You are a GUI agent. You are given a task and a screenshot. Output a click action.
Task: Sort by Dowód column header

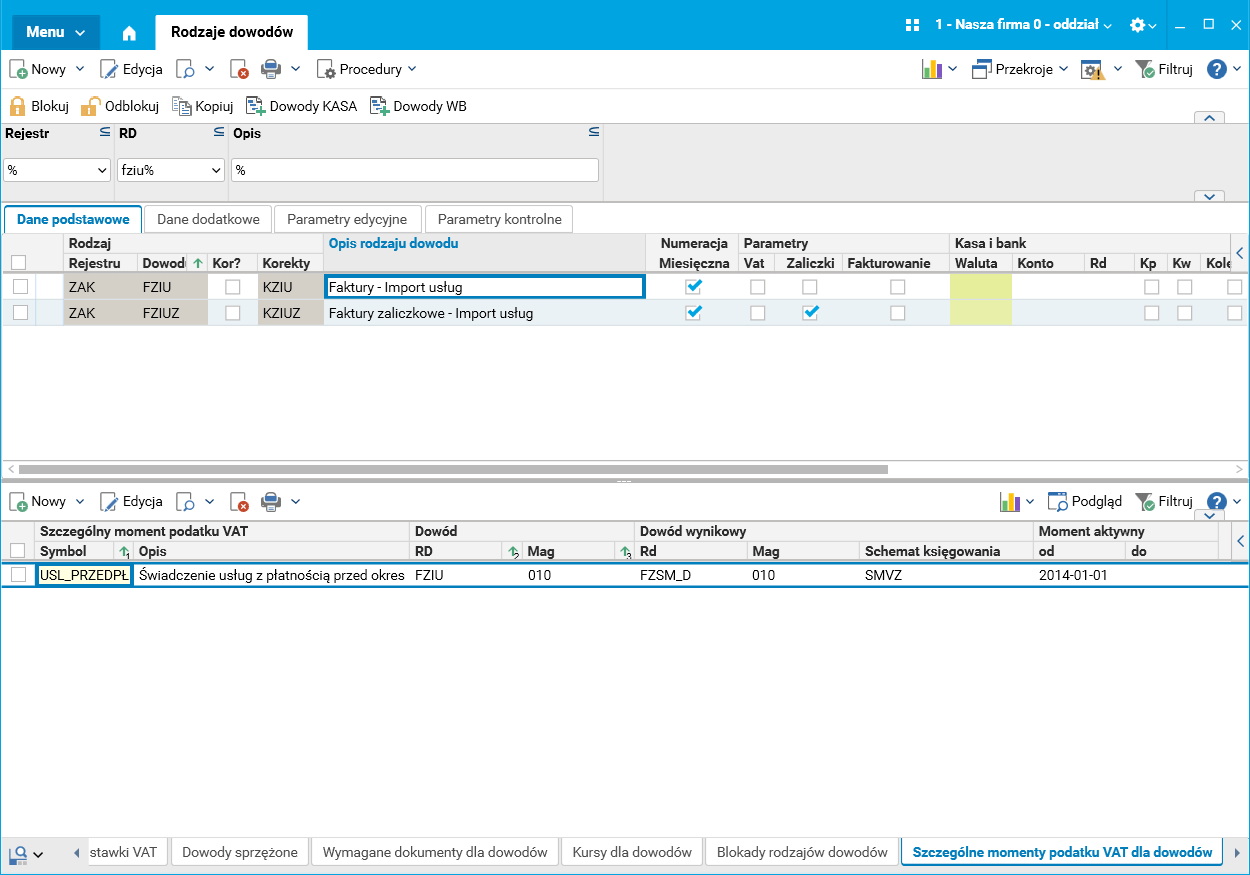click(172, 263)
